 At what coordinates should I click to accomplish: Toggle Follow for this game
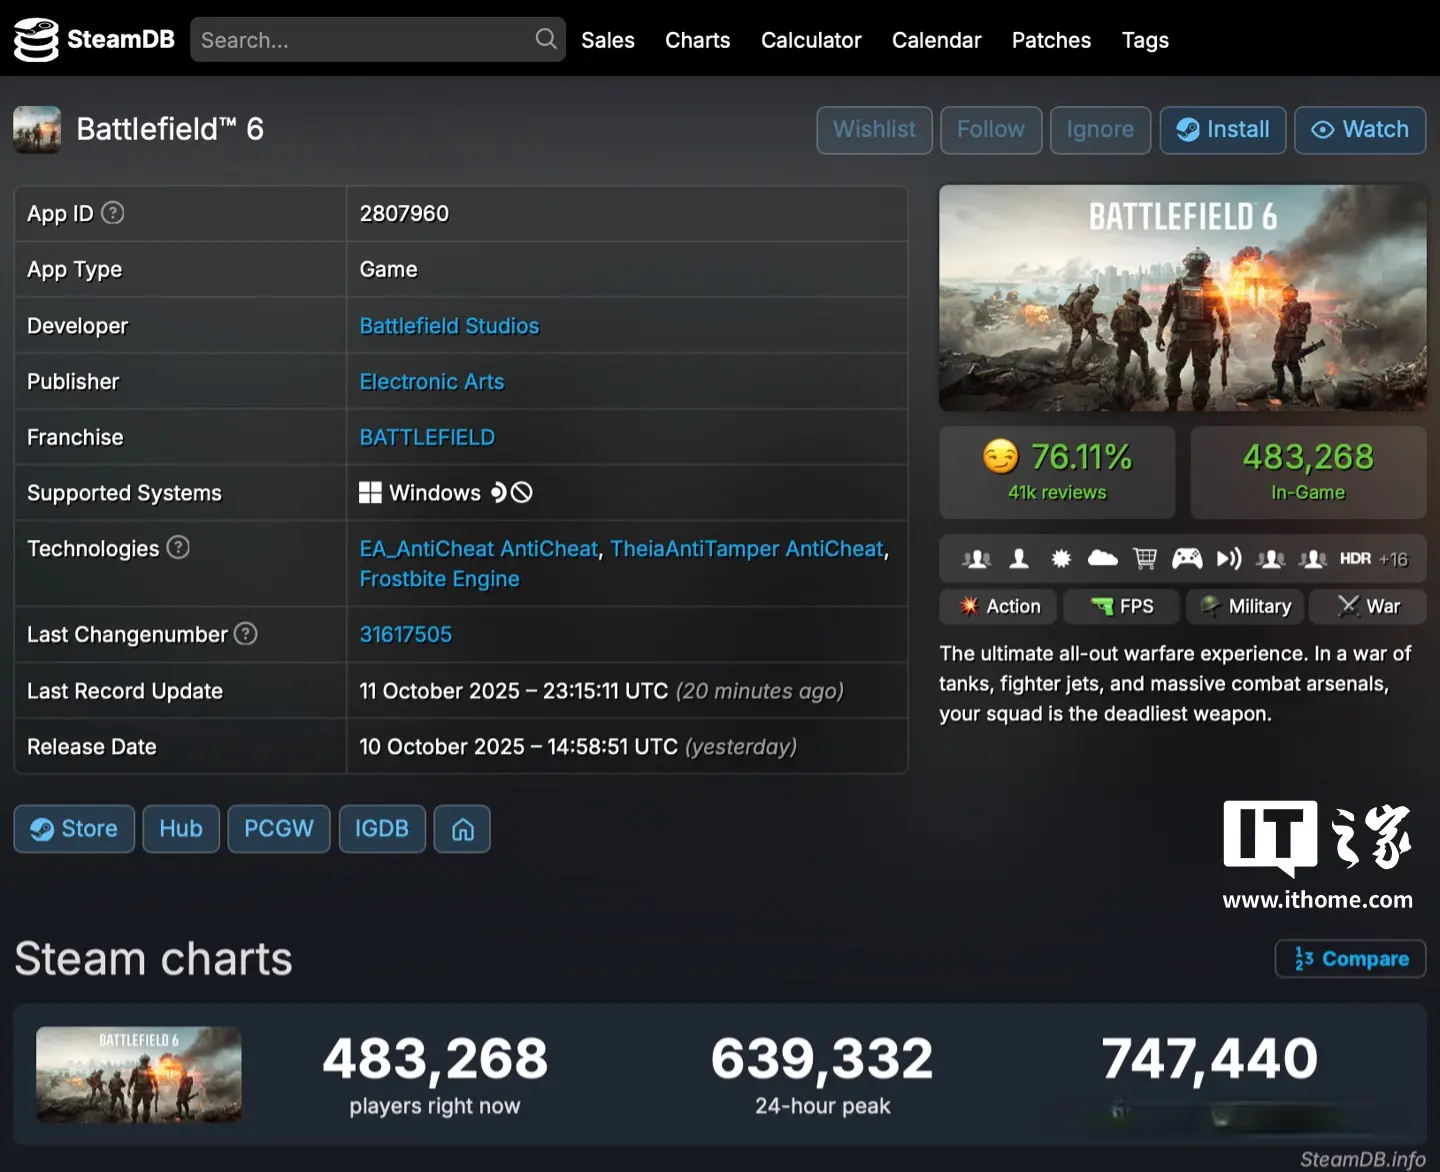click(x=991, y=130)
